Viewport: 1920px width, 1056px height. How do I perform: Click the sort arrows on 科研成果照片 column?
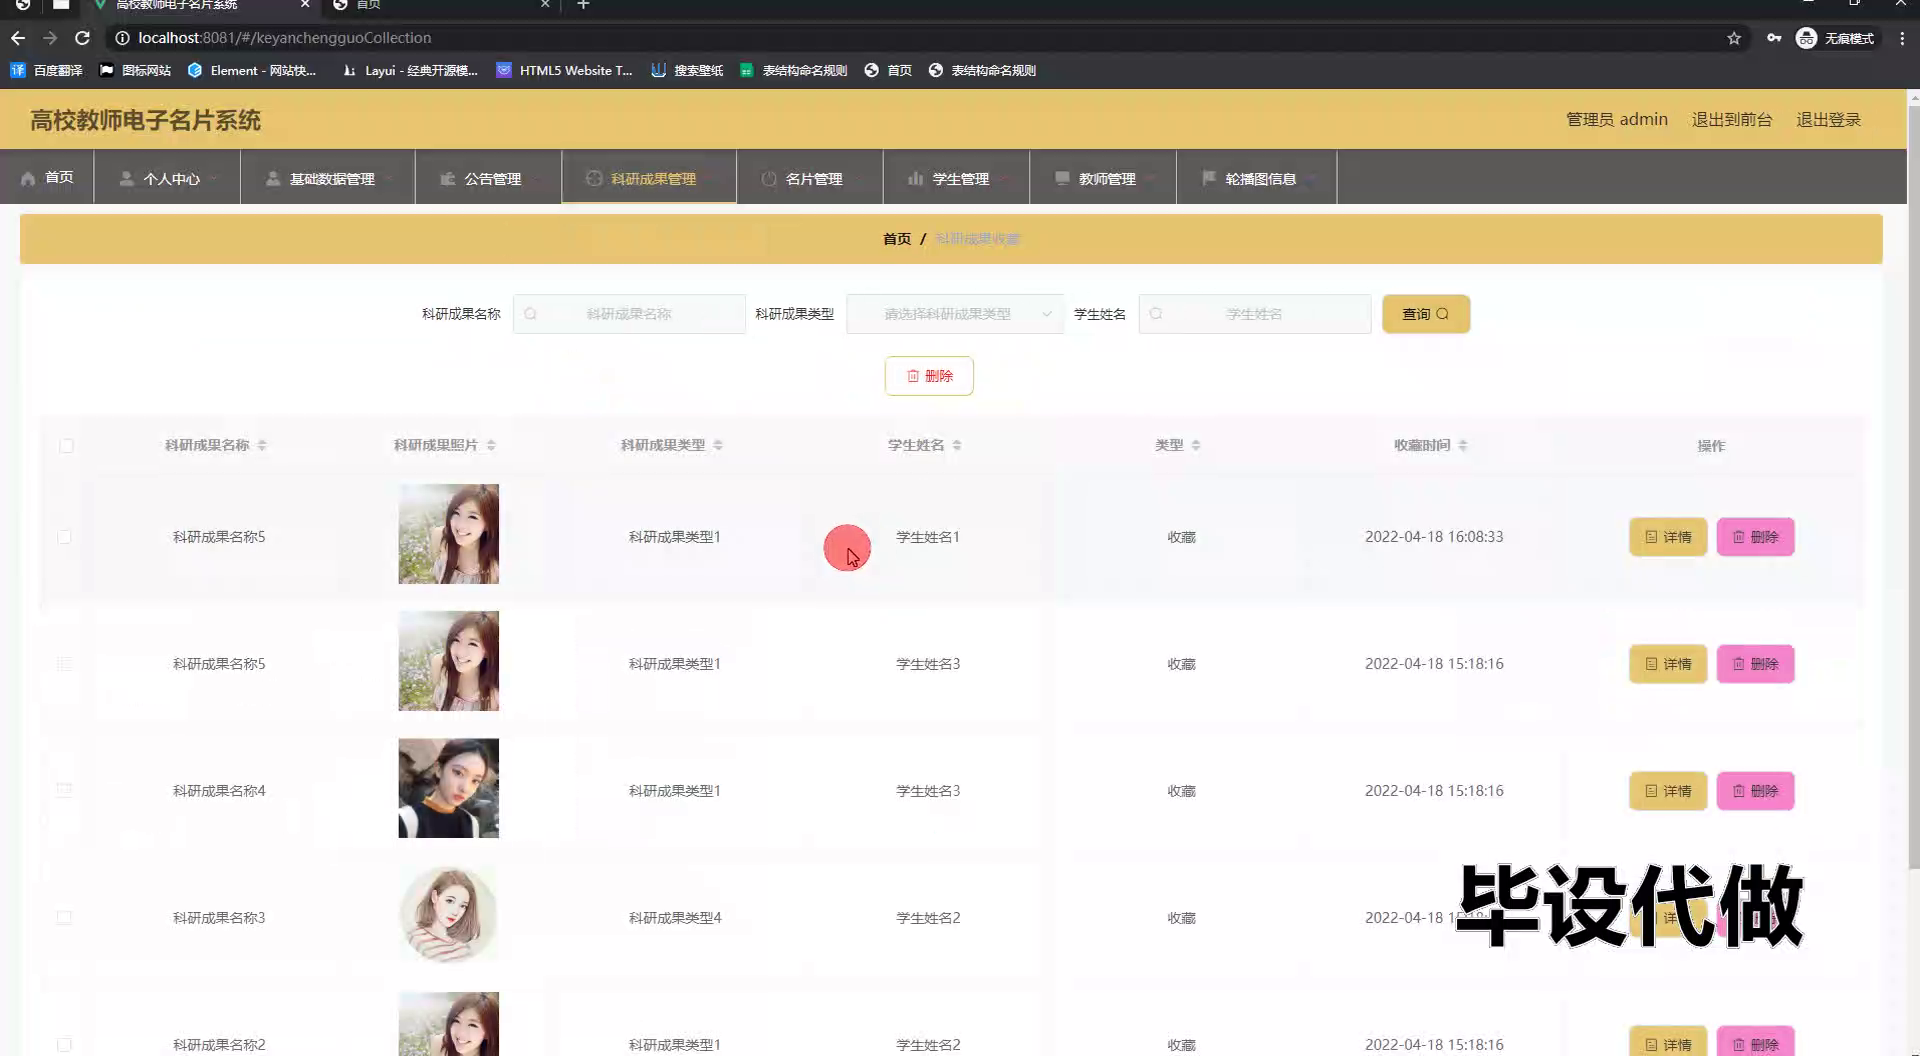[x=491, y=445]
